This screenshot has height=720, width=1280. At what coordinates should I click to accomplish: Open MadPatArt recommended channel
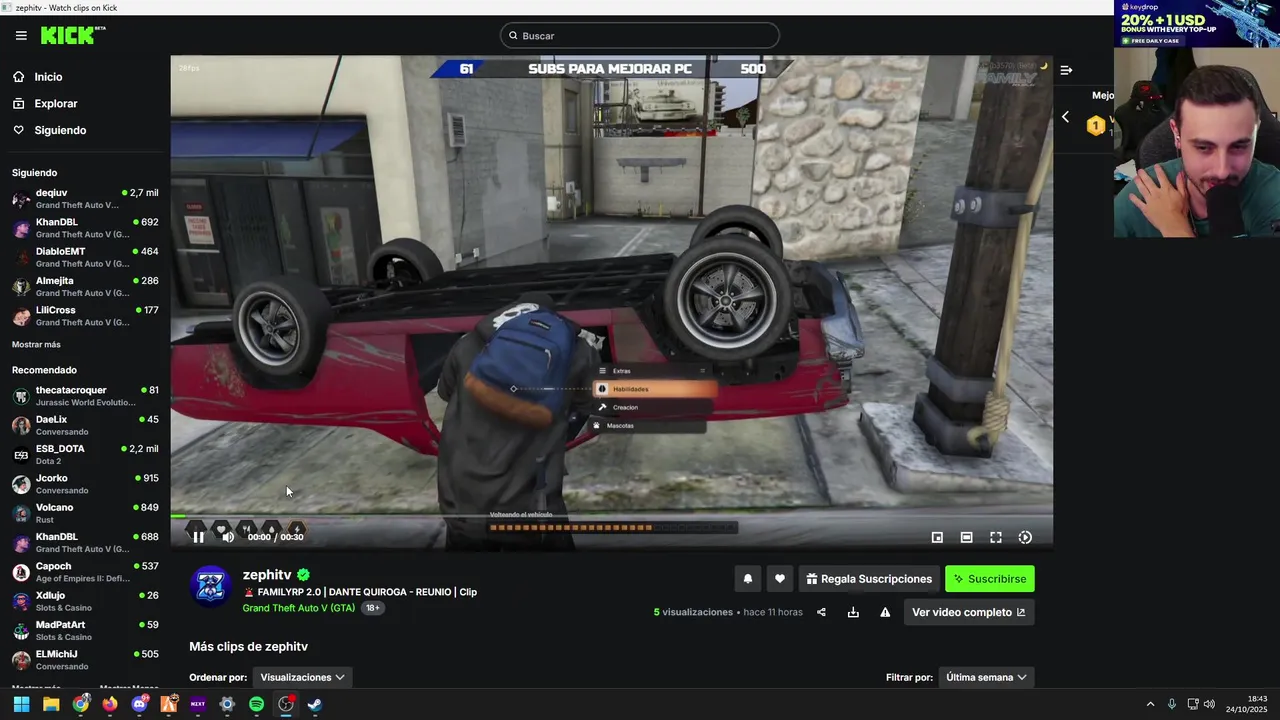tap(85, 630)
